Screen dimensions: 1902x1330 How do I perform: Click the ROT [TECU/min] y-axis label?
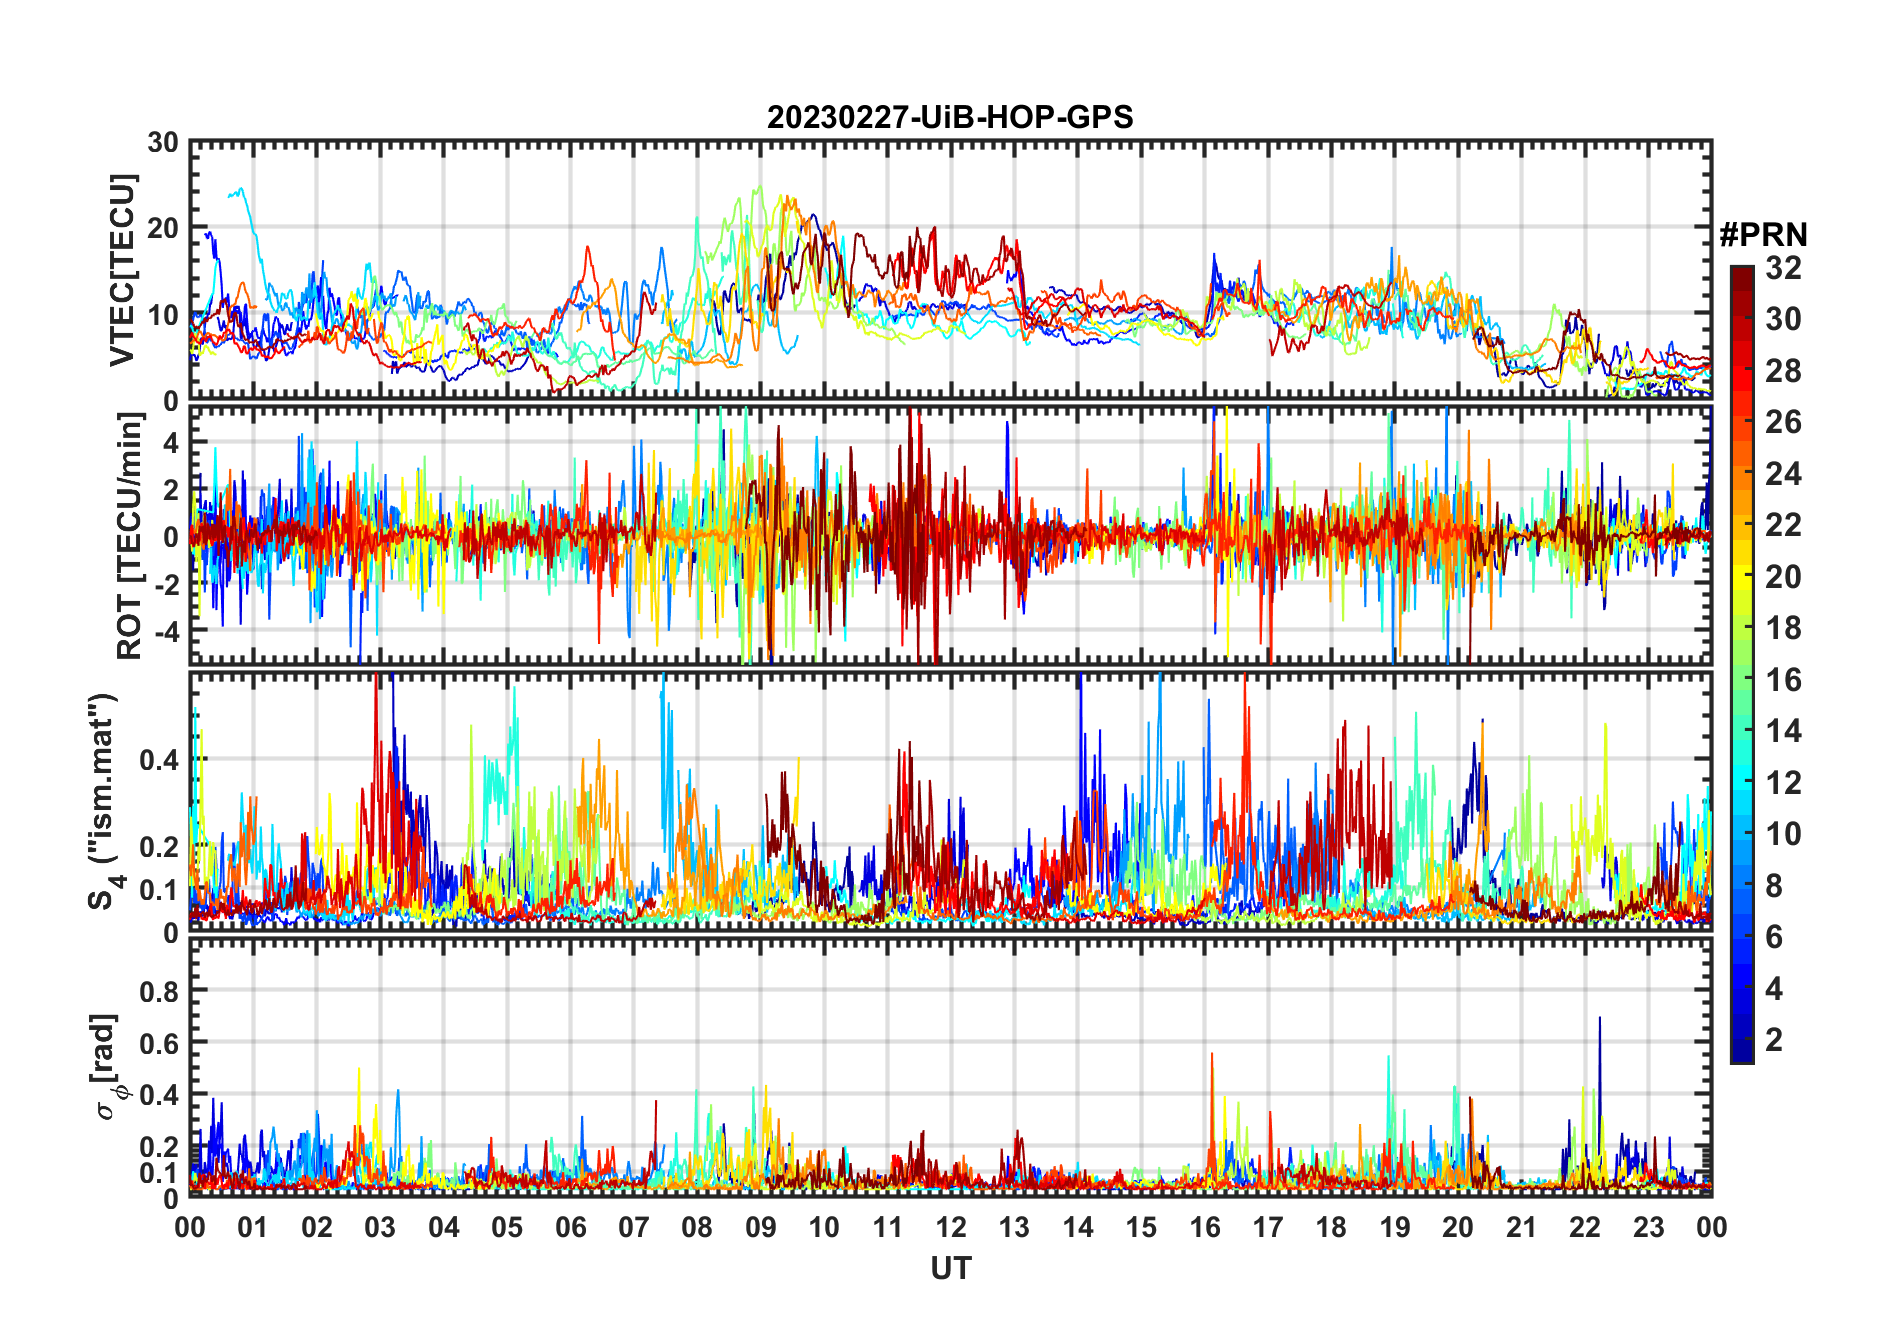[129, 536]
